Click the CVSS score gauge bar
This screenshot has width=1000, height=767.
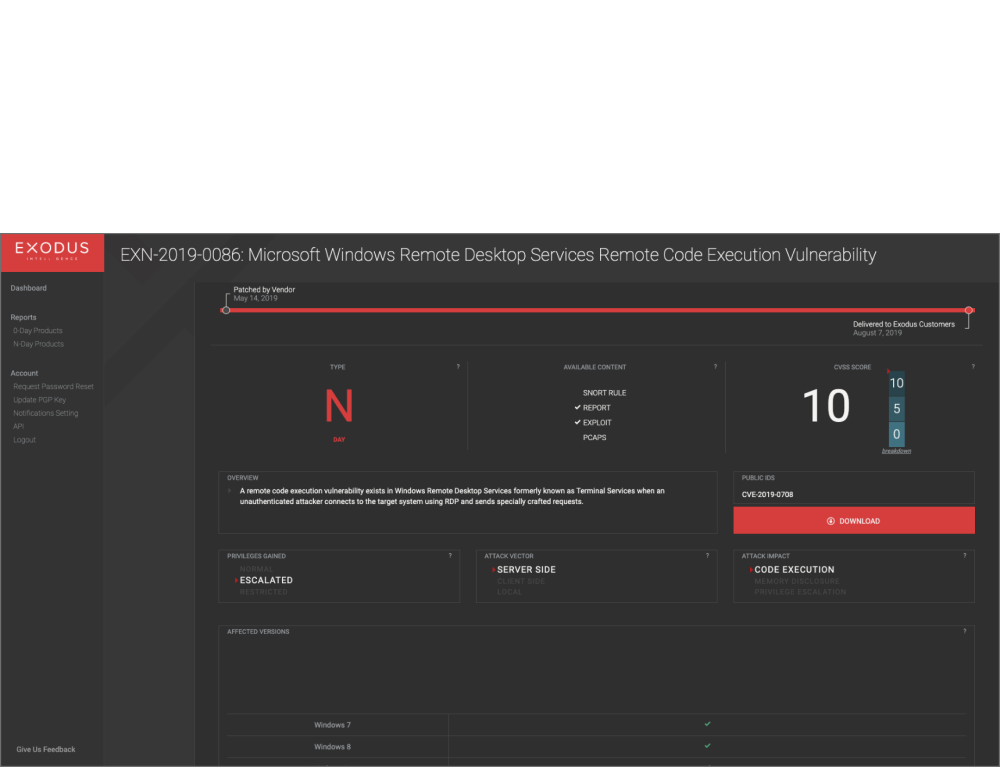click(x=896, y=408)
